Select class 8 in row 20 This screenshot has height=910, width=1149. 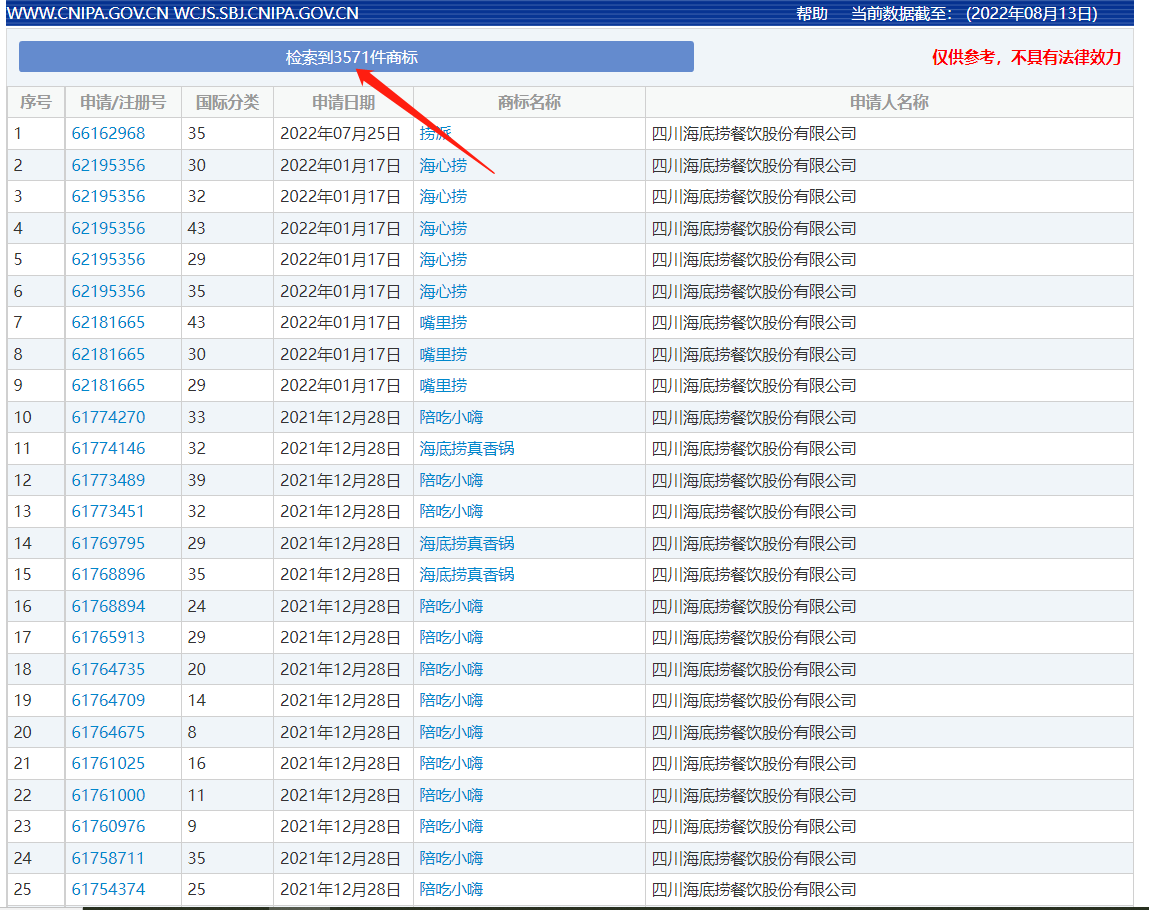coord(192,732)
